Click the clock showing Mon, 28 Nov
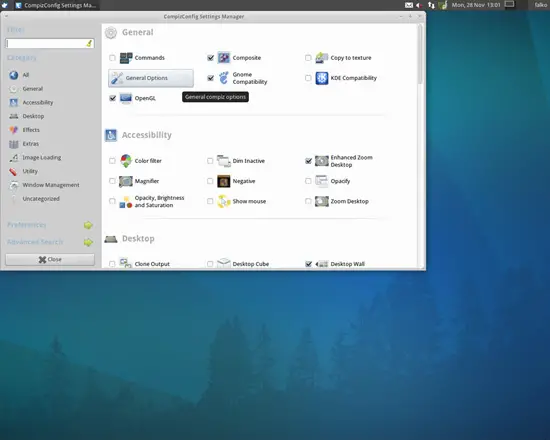The width and height of the screenshot is (550, 440). (x=476, y=5)
